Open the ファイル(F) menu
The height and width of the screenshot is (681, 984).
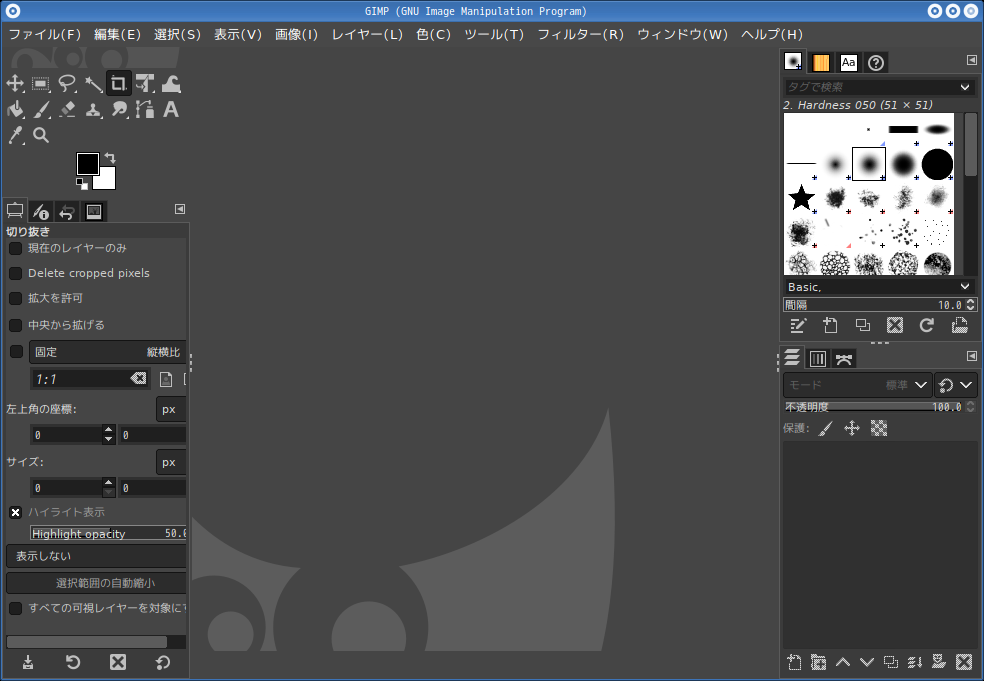tap(45, 35)
